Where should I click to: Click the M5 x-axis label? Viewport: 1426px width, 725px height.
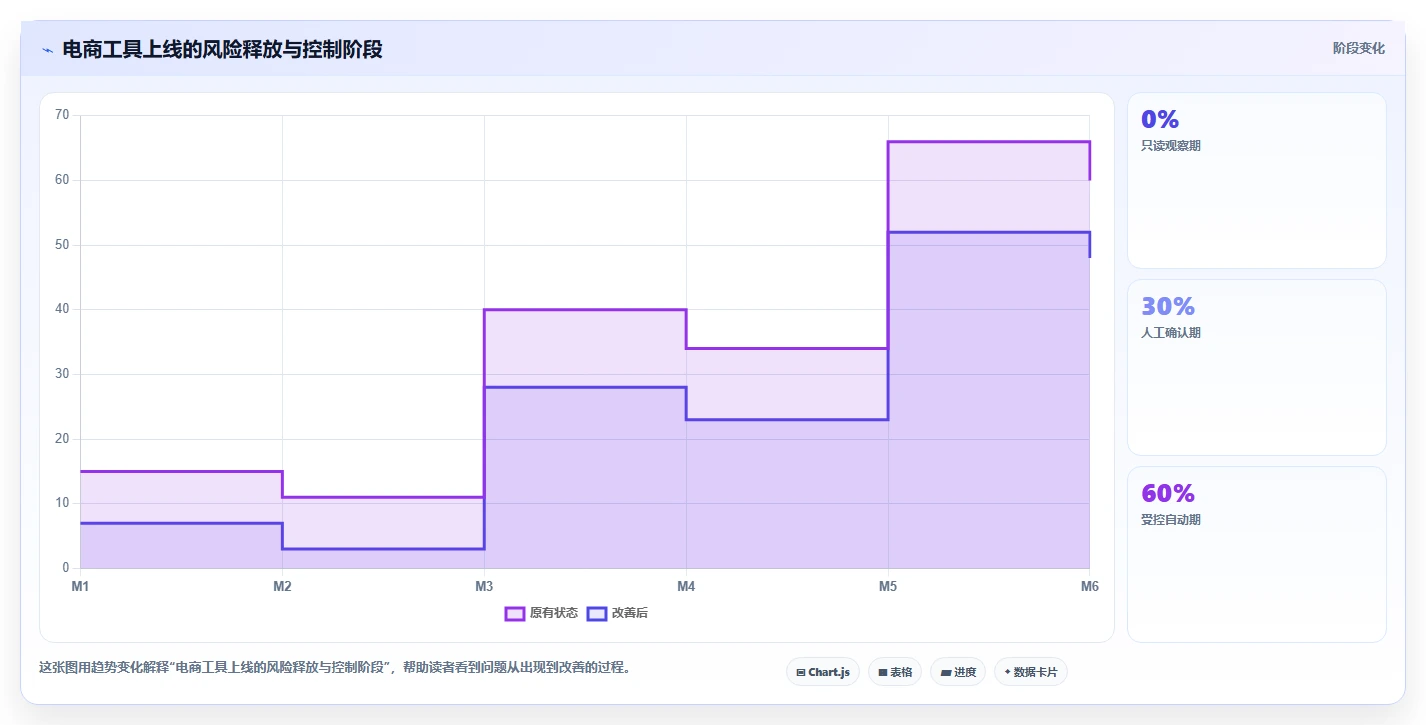[888, 586]
